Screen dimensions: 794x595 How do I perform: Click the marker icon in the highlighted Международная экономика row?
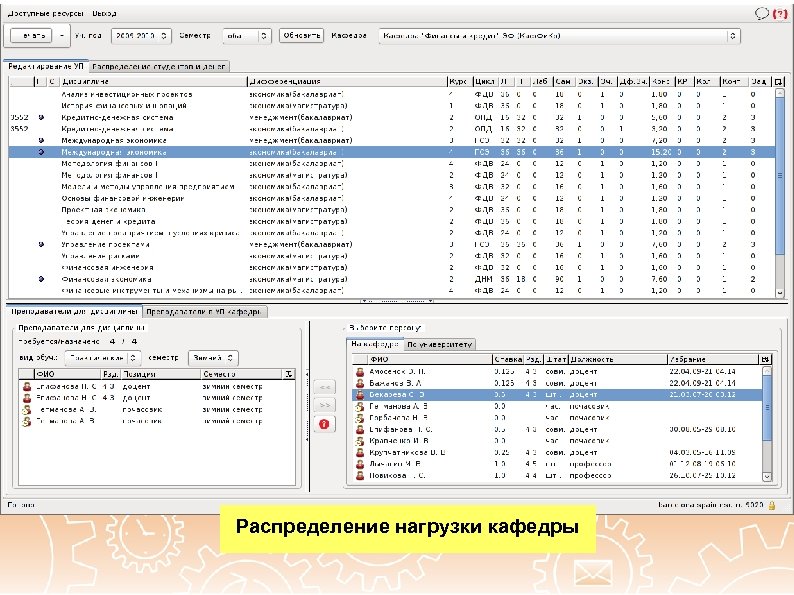point(41,152)
